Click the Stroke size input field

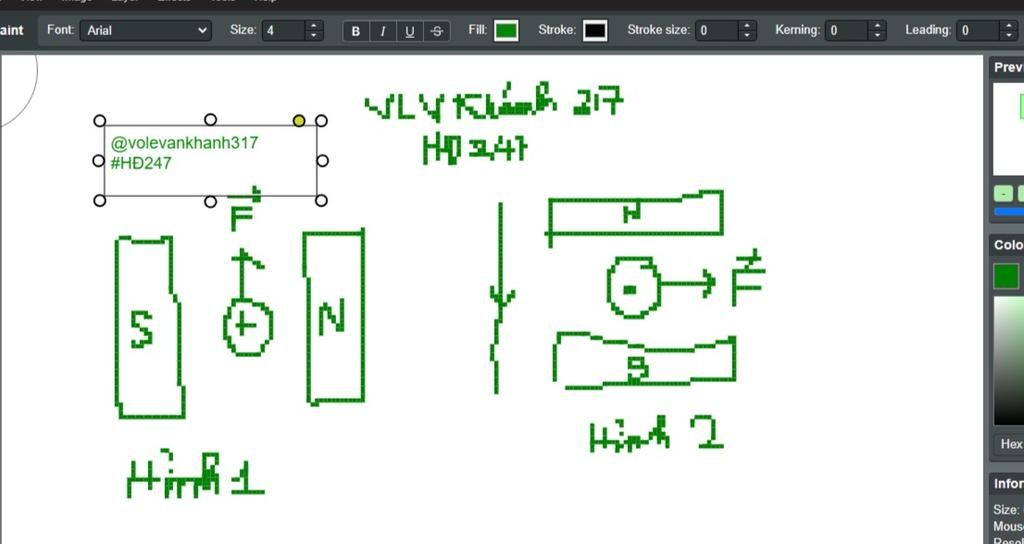[x=716, y=30]
